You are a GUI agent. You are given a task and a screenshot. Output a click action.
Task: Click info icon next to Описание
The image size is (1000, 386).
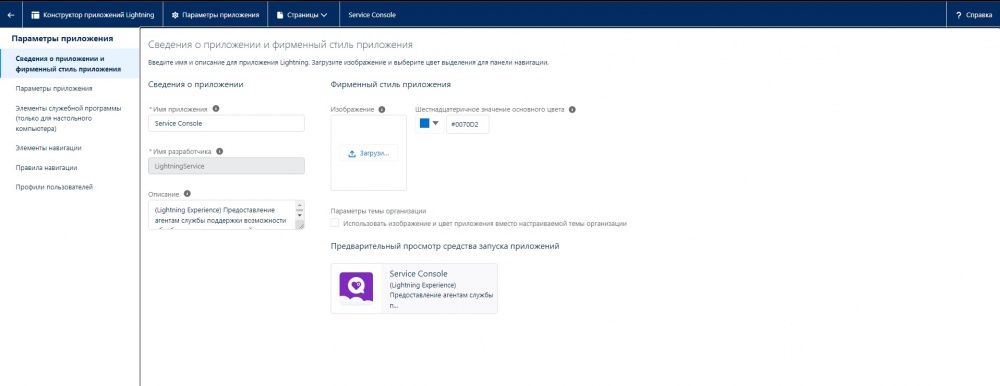point(188,194)
